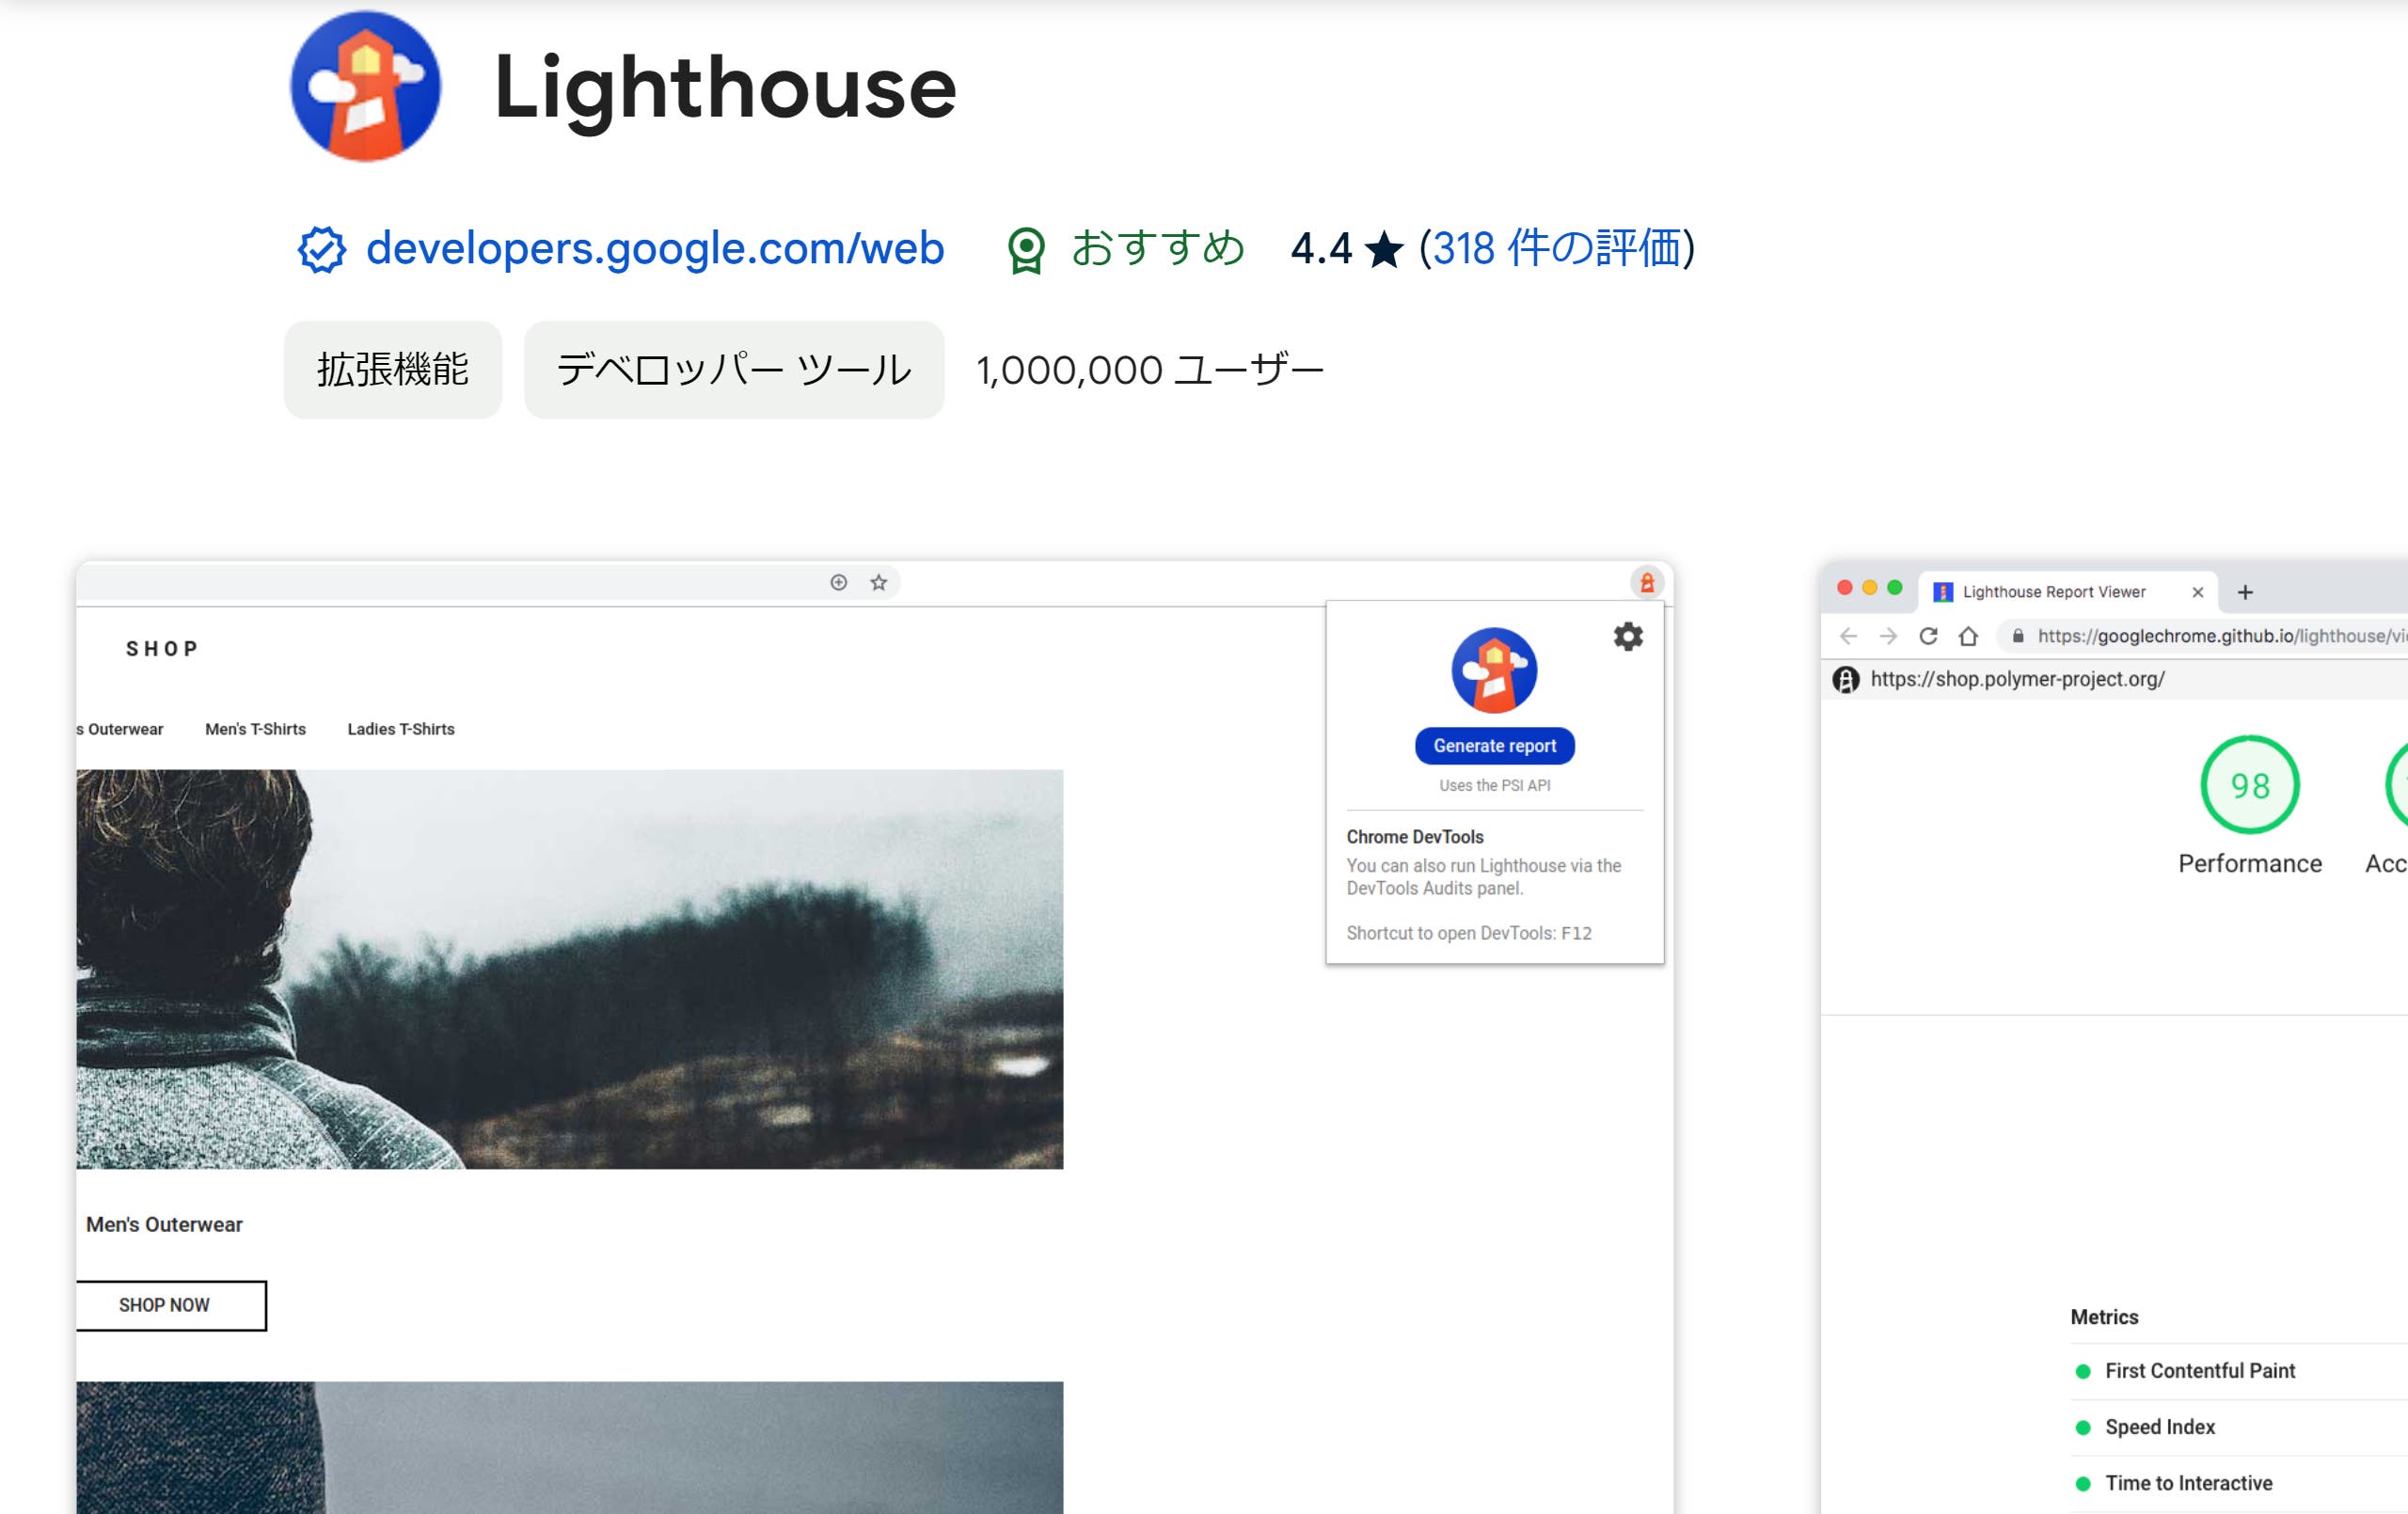Open a new tab with the plus button
Viewport: 2408px width, 1514px height.
2245,593
